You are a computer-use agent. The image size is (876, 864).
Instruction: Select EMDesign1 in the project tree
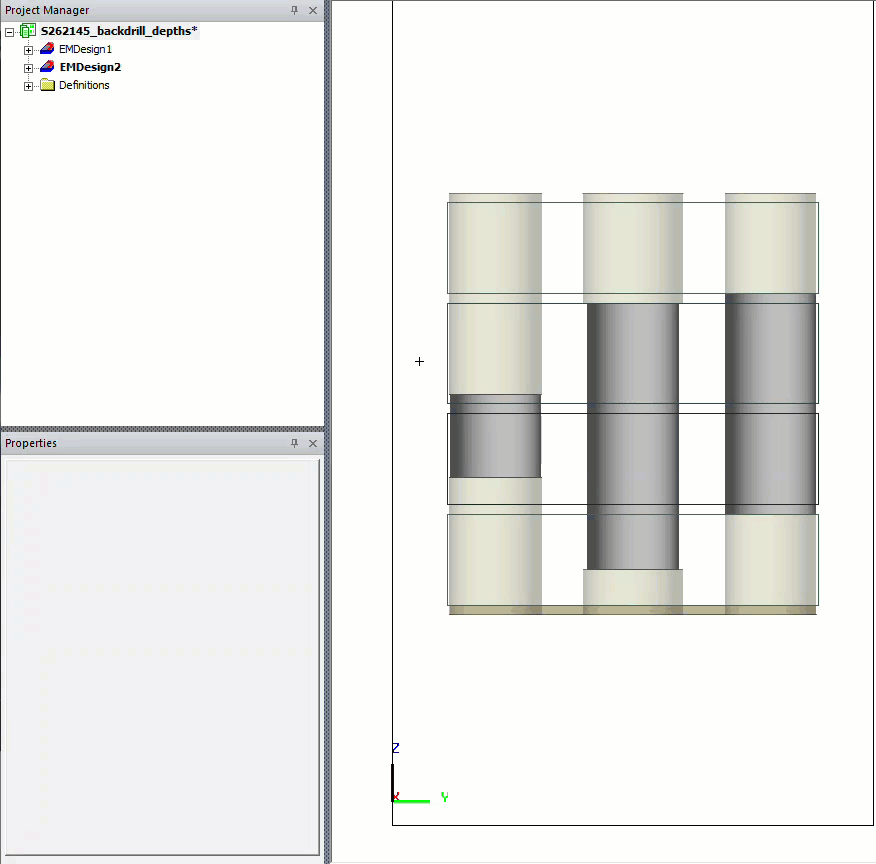pyautogui.click(x=87, y=48)
